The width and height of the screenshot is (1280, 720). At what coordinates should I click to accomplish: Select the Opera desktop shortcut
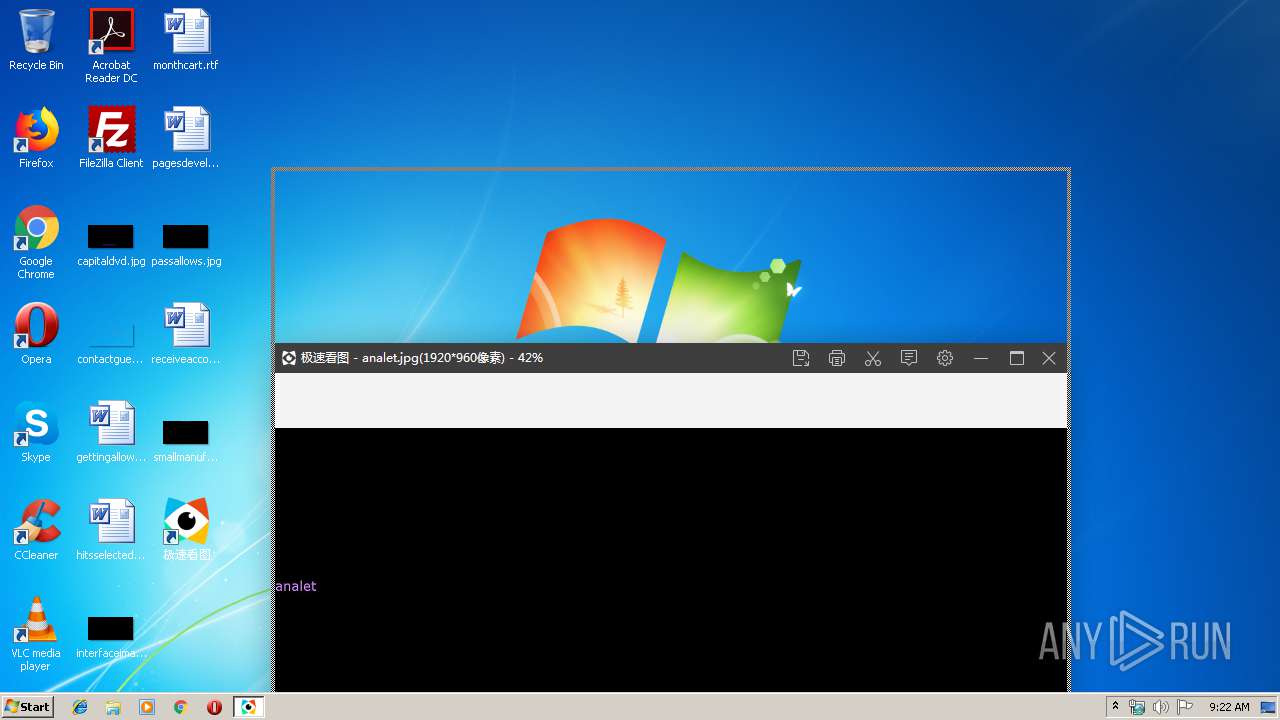pyautogui.click(x=36, y=334)
